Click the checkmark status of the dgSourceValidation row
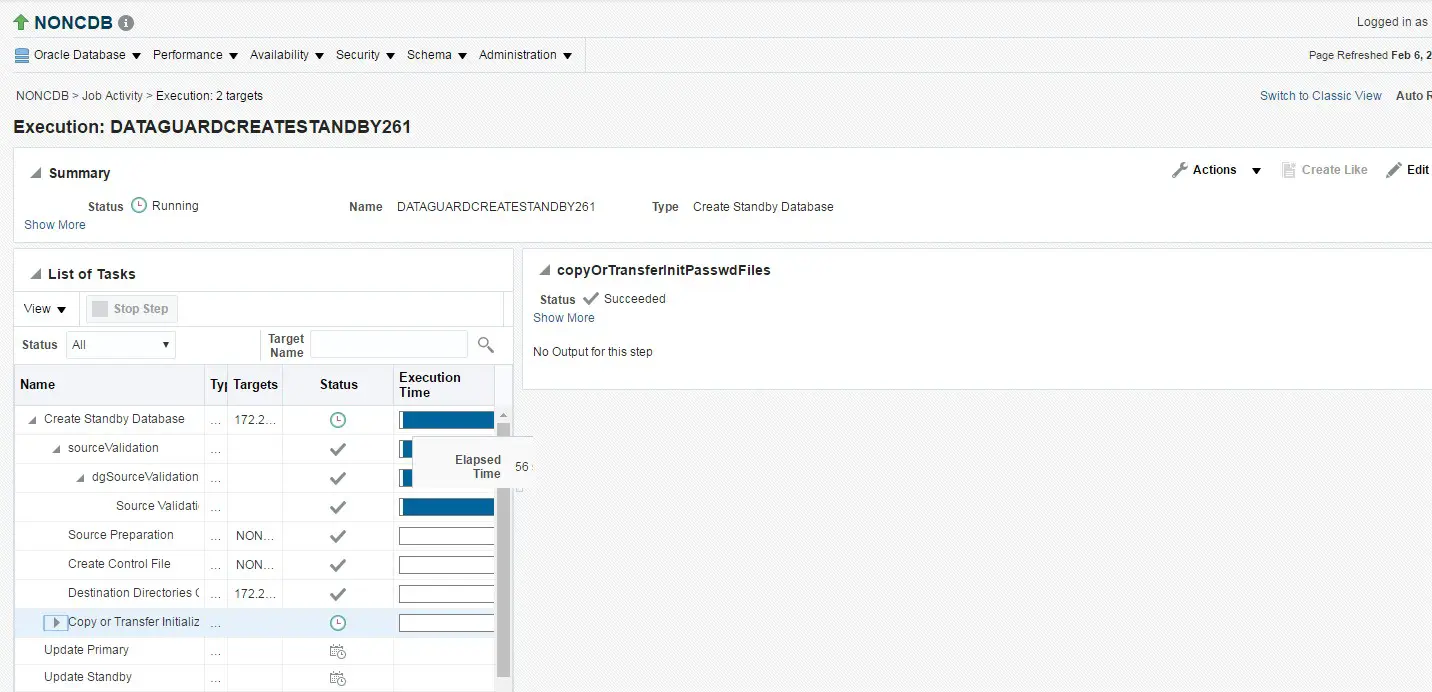 pos(338,478)
